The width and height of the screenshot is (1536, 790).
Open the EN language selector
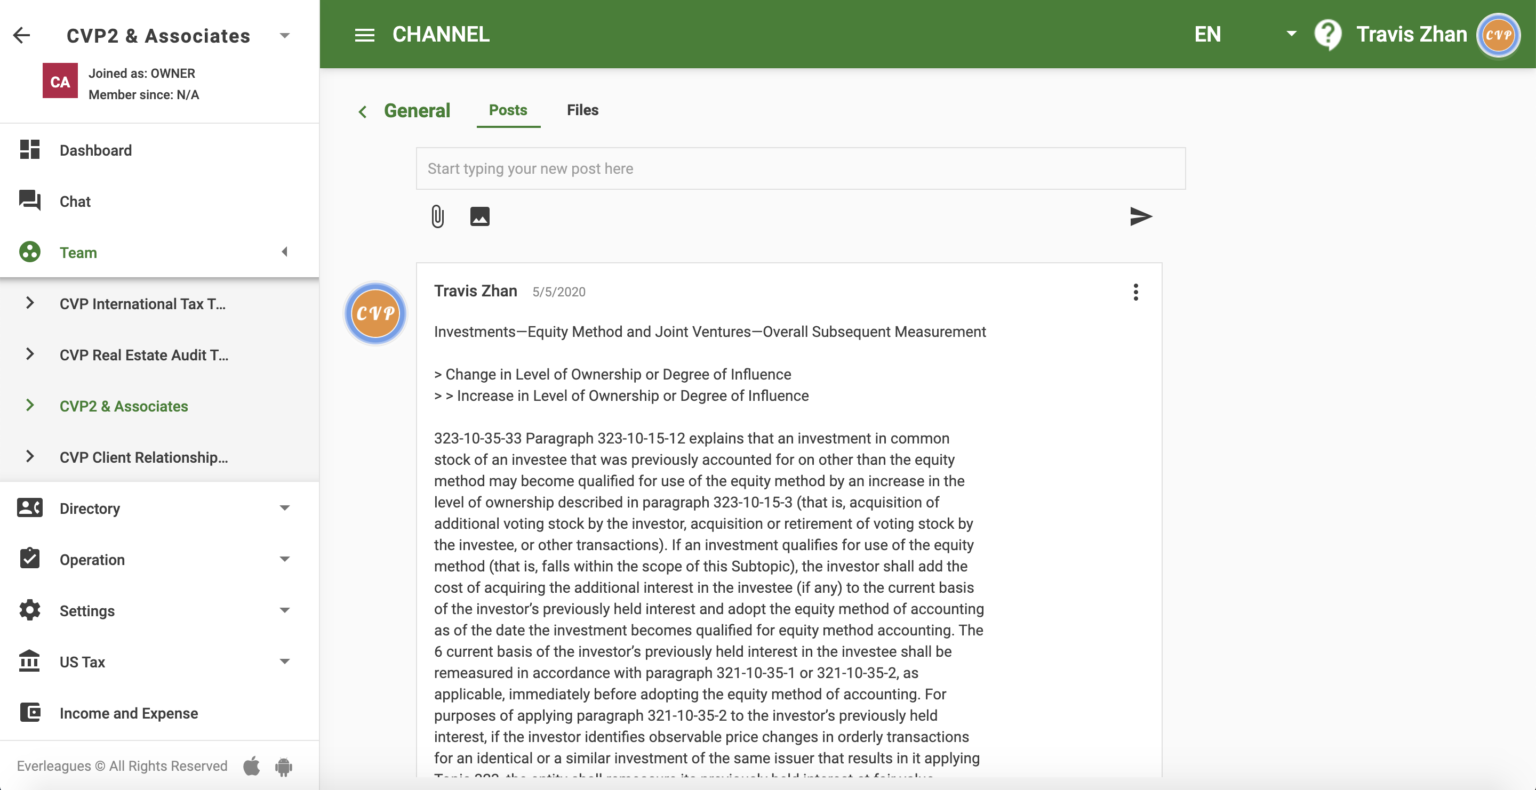(x=1208, y=34)
